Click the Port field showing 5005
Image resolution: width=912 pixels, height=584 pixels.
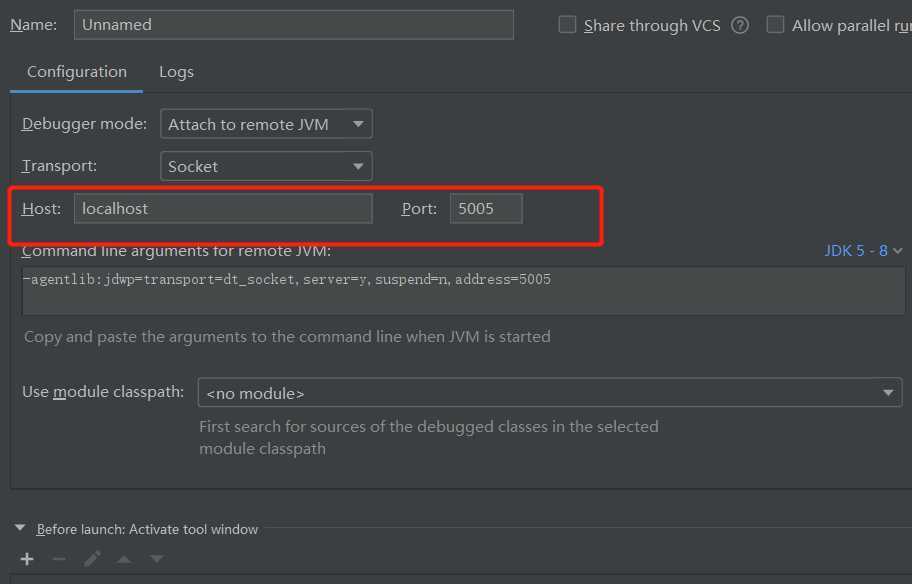(486, 208)
